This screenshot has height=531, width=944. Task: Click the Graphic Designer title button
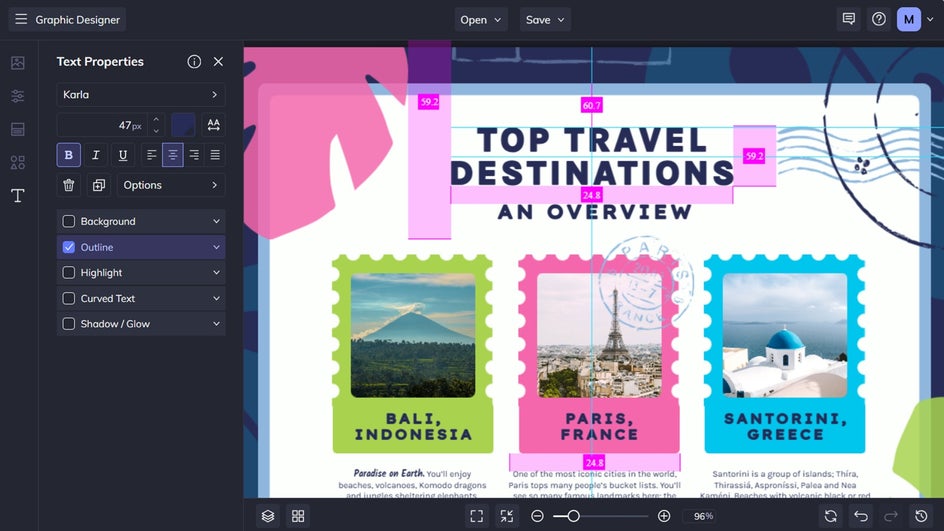[x=67, y=19]
